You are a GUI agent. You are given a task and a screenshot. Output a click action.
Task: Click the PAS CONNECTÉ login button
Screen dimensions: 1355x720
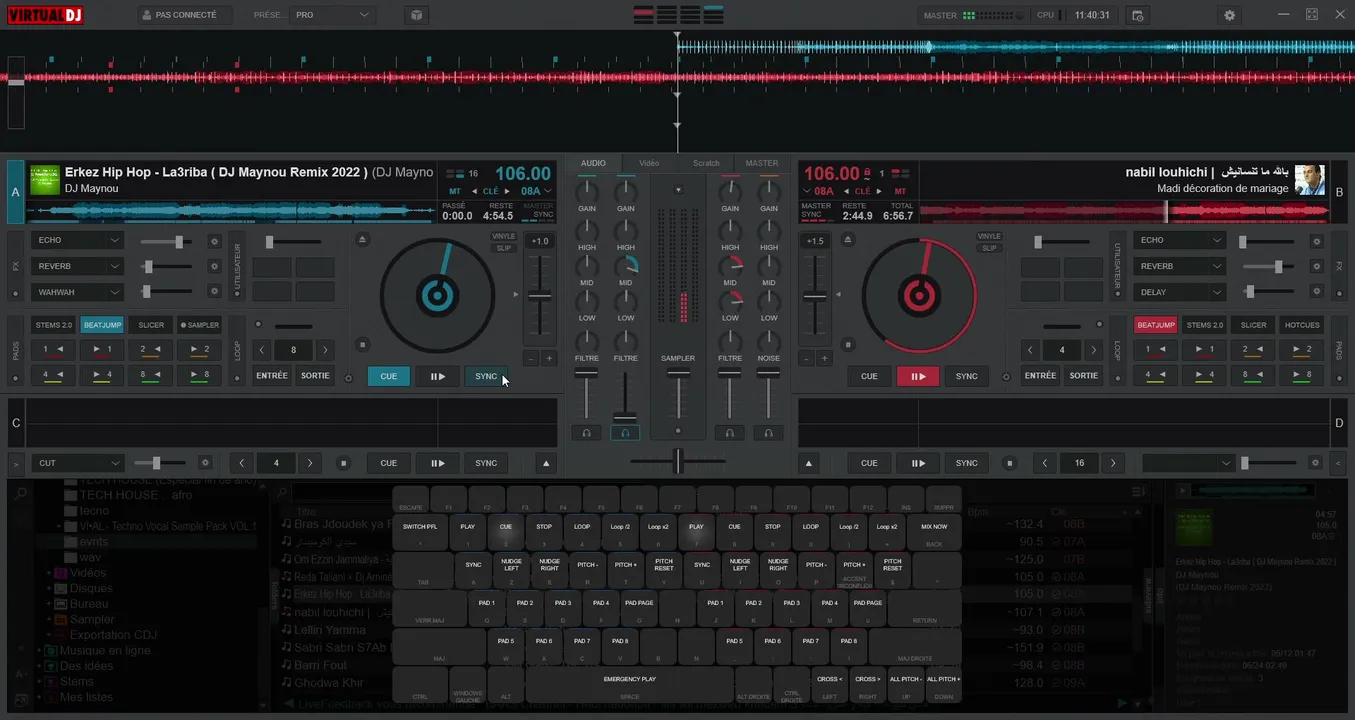(x=185, y=15)
